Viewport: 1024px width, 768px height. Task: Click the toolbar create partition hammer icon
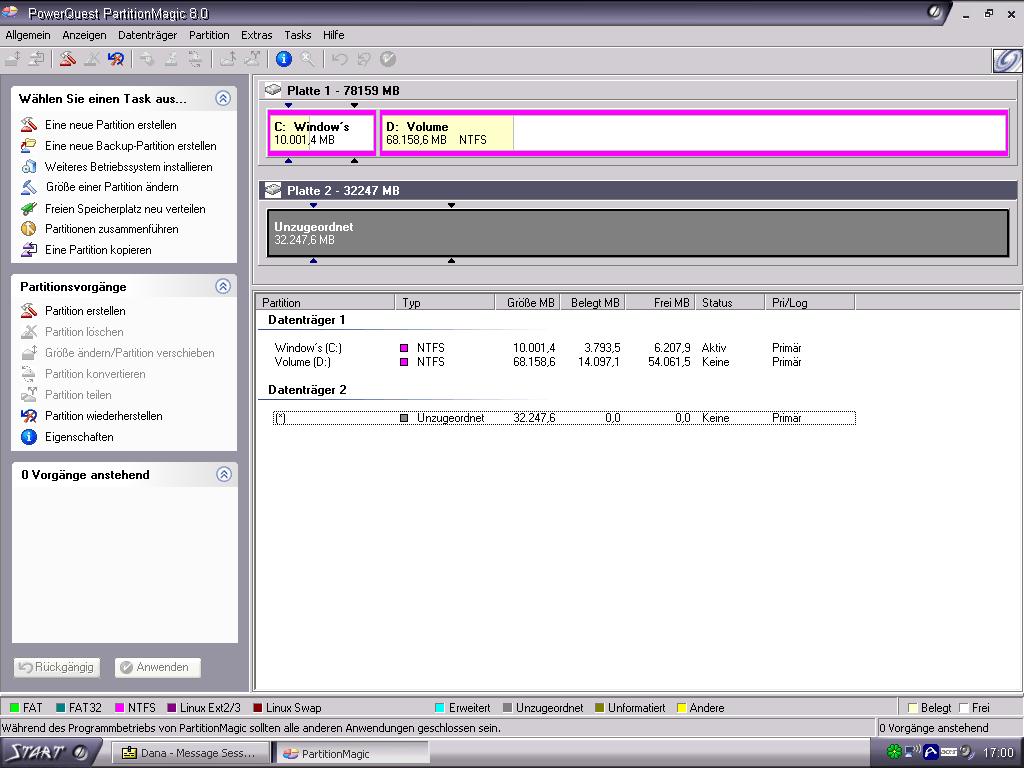click(x=67, y=59)
